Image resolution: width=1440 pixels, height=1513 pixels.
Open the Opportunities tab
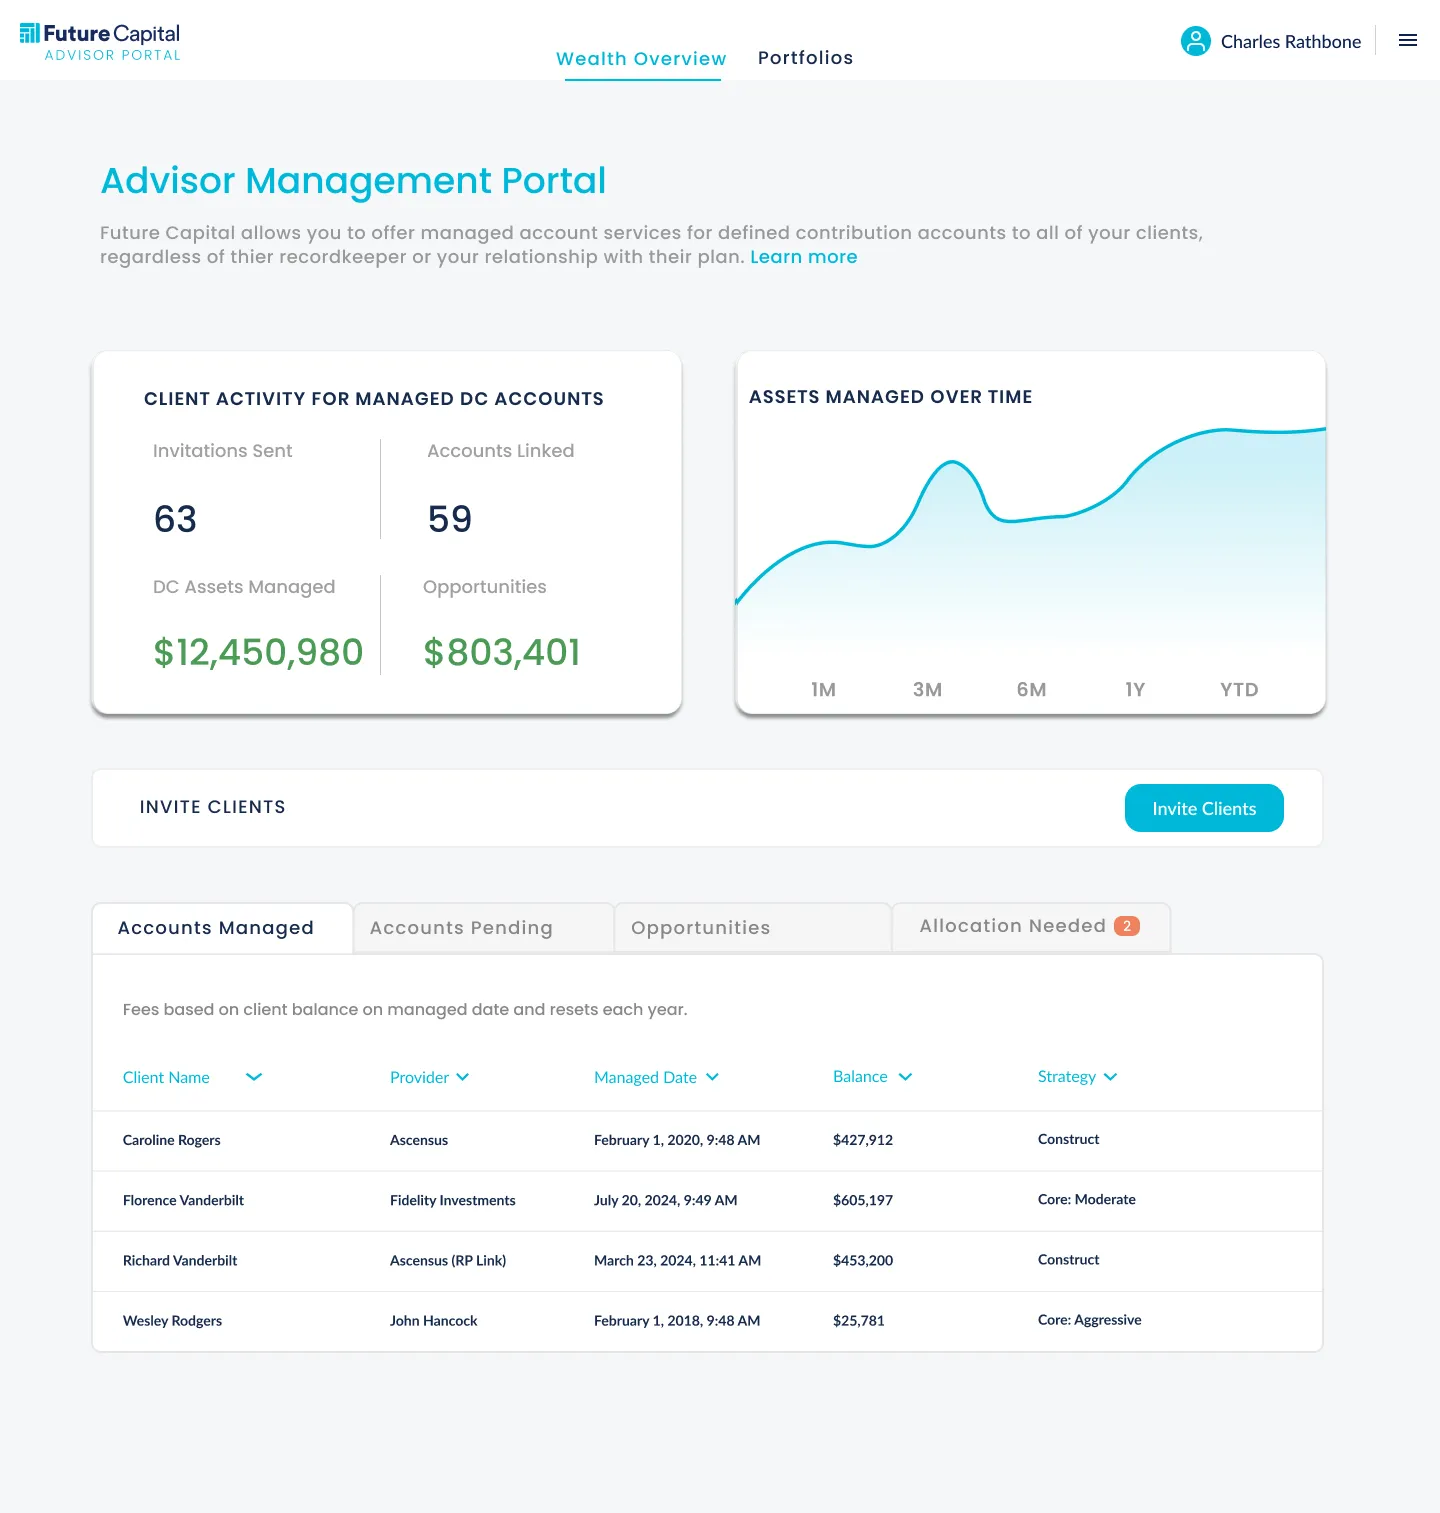click(x=752, y=928)
